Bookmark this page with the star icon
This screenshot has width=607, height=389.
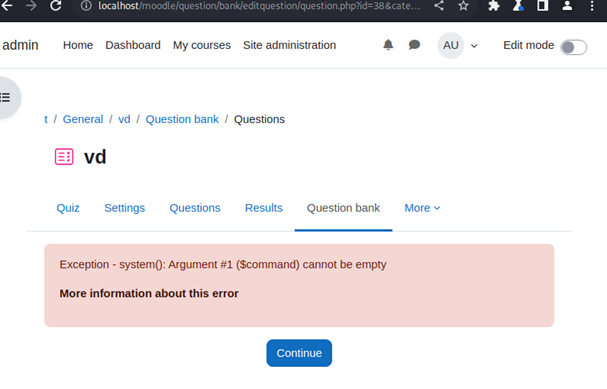(463, 6)
